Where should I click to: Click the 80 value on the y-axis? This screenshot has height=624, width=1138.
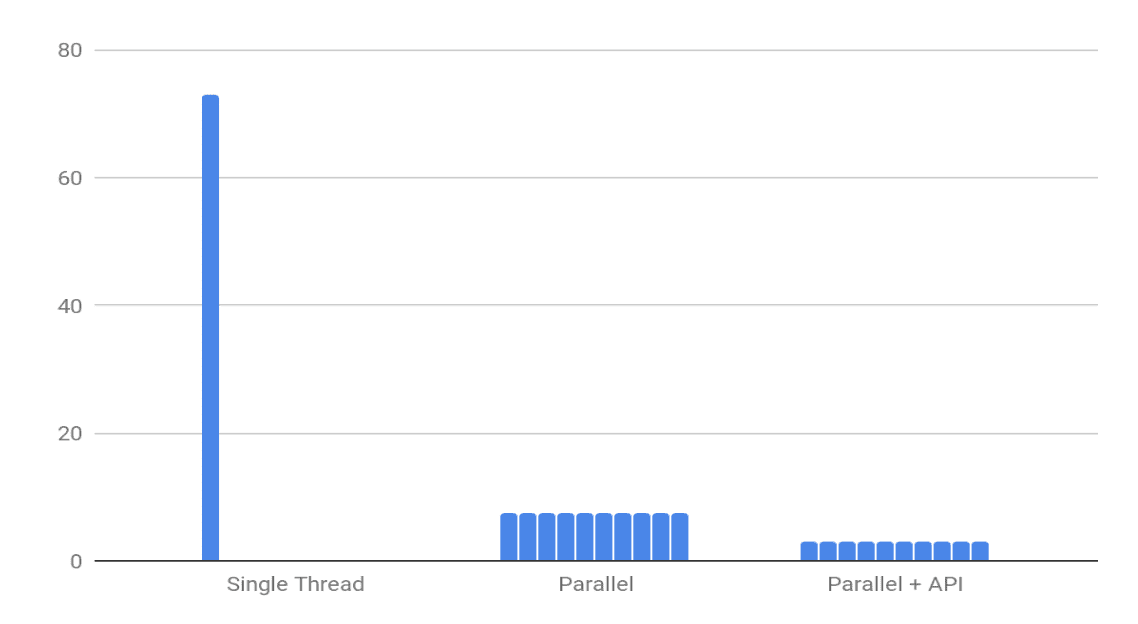click(70, 50)
